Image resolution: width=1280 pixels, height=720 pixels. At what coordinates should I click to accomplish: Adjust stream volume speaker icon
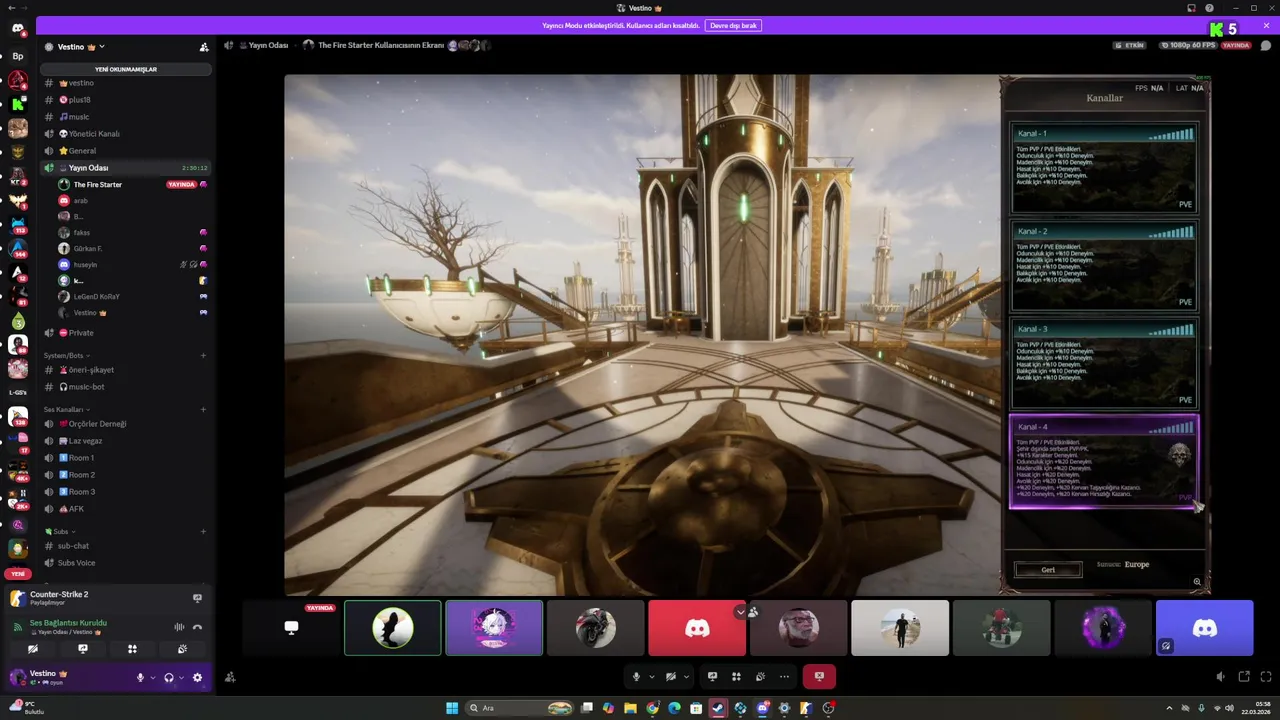[x=1221, y=677]
